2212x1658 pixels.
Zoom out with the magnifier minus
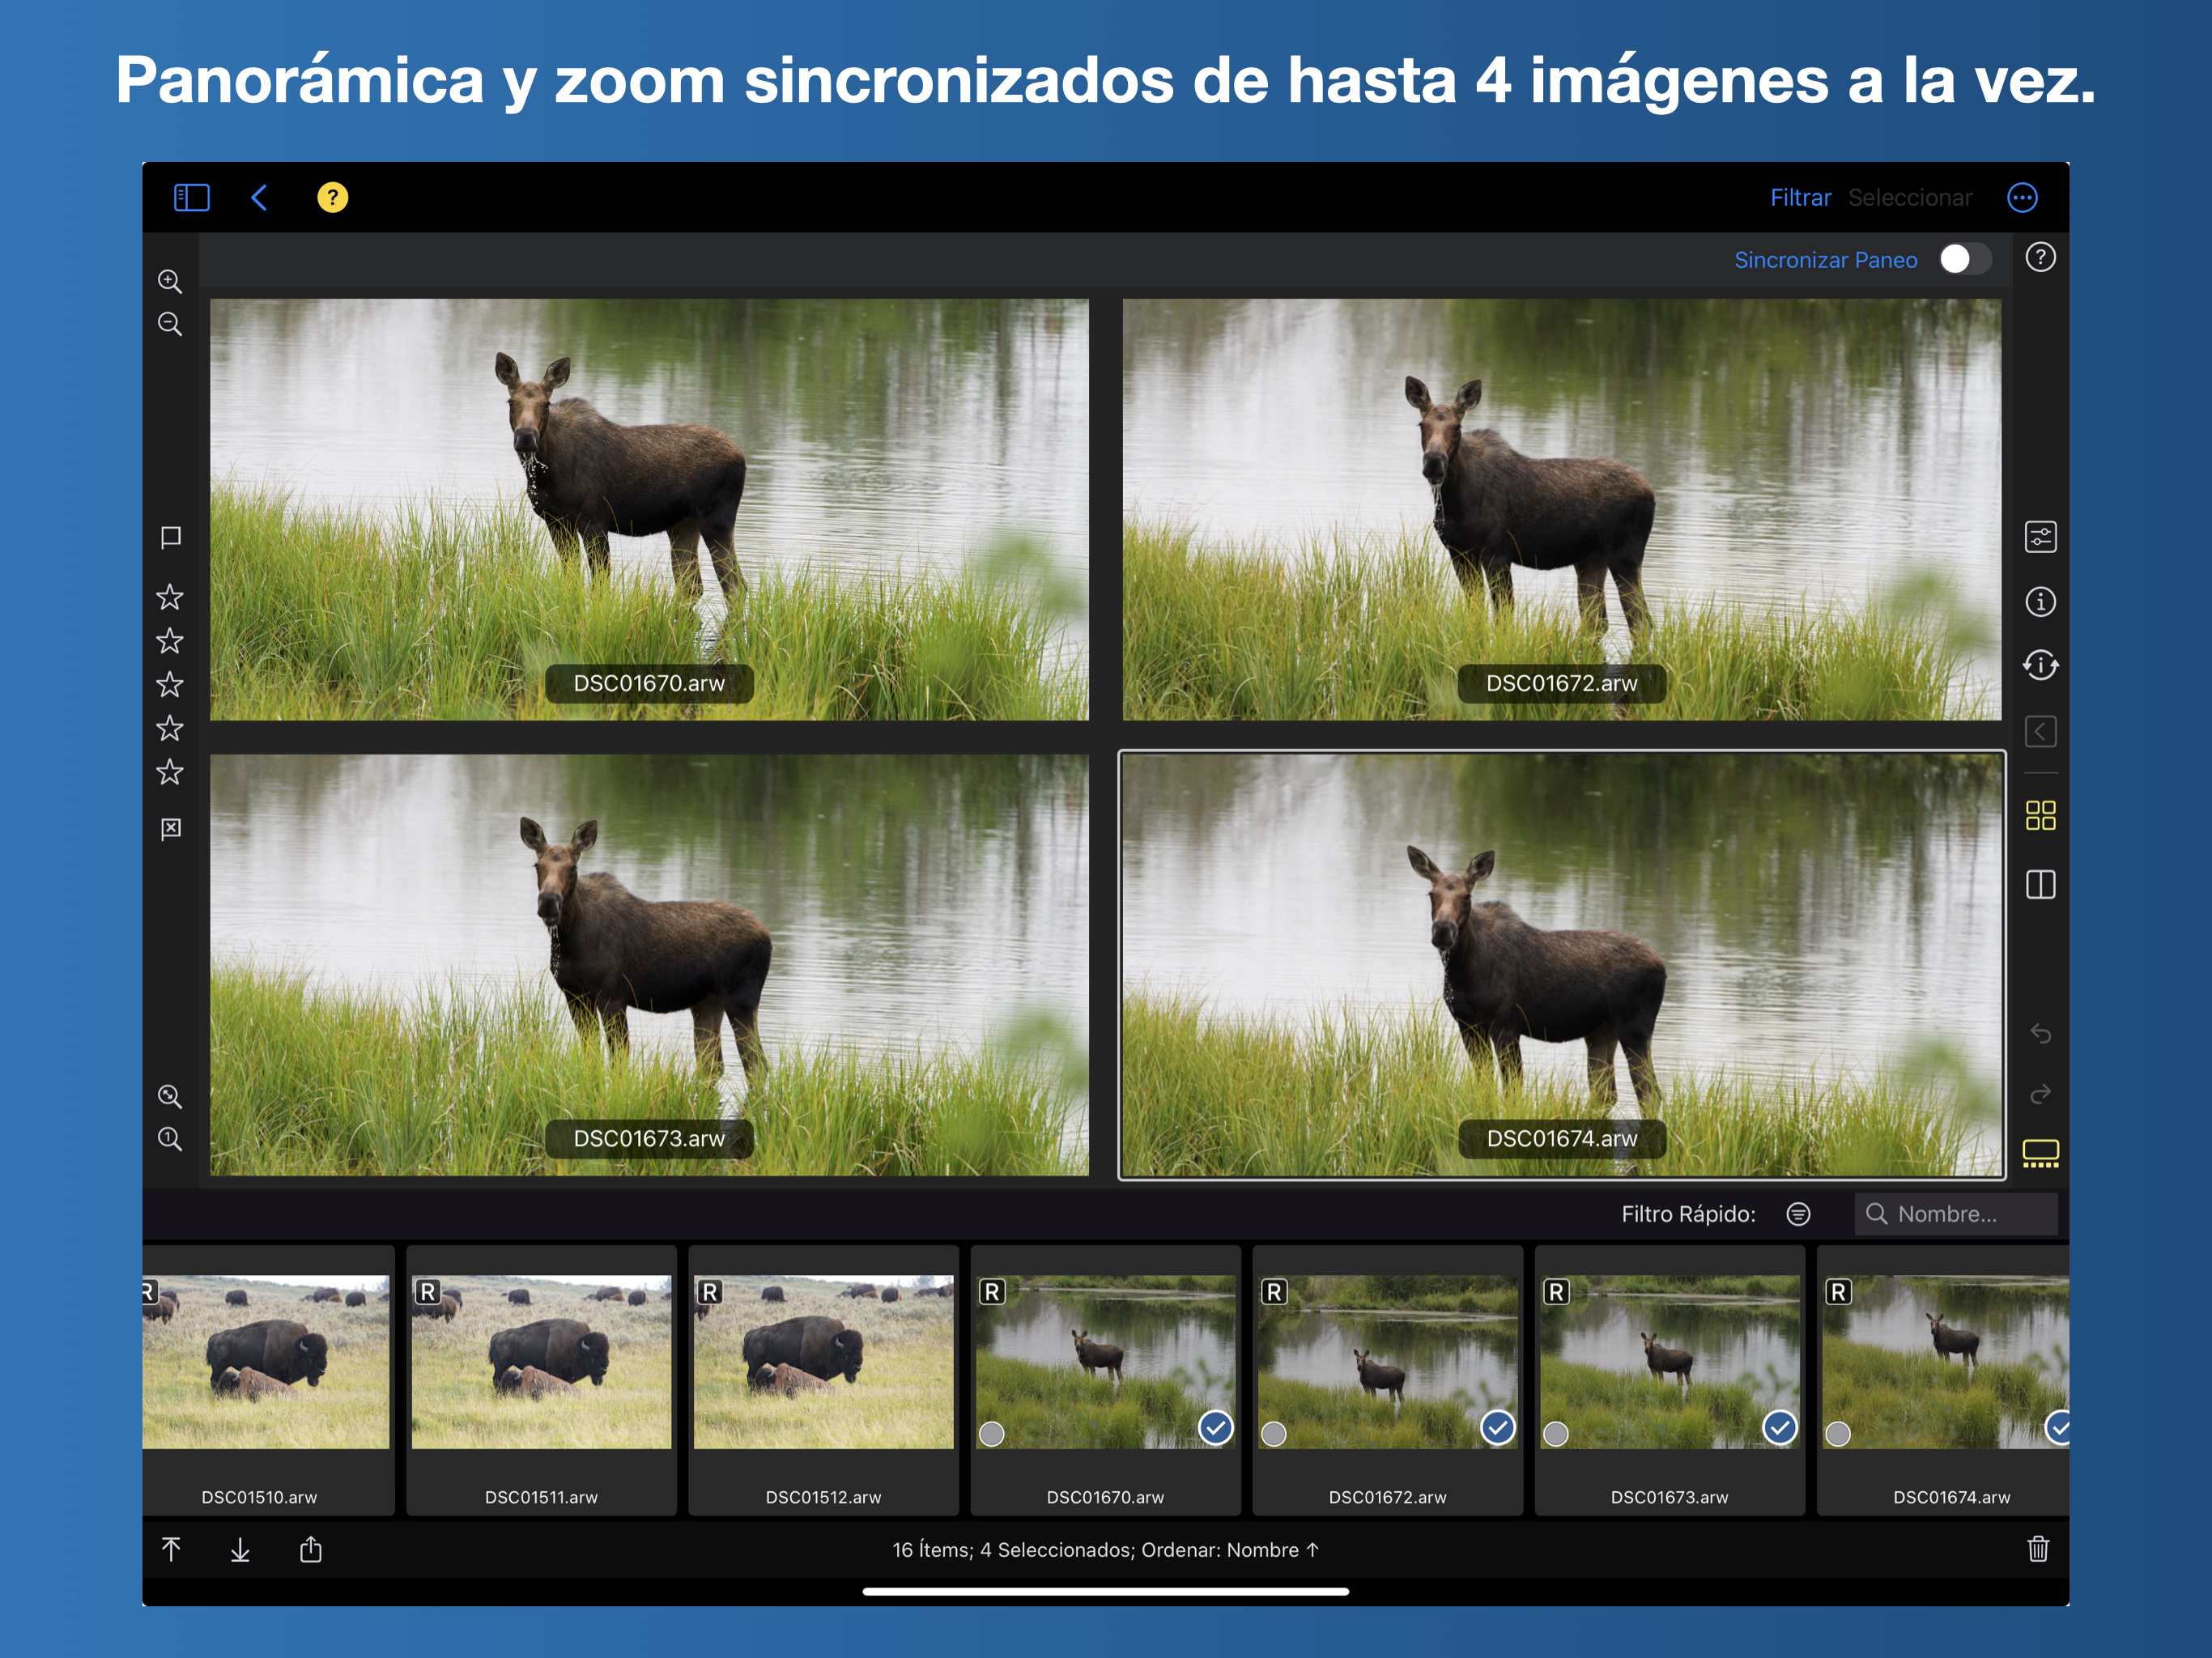tap(170, 324)
